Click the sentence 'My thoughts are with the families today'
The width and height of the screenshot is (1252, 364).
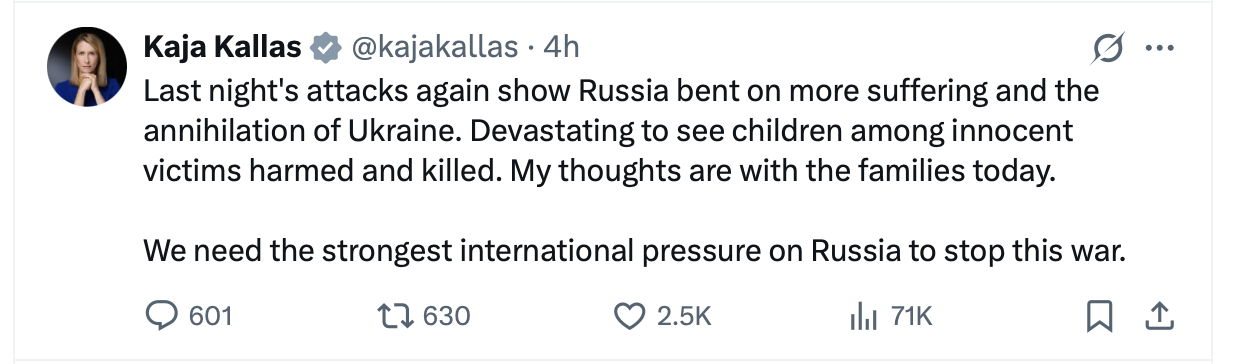[x=784, y=171]
